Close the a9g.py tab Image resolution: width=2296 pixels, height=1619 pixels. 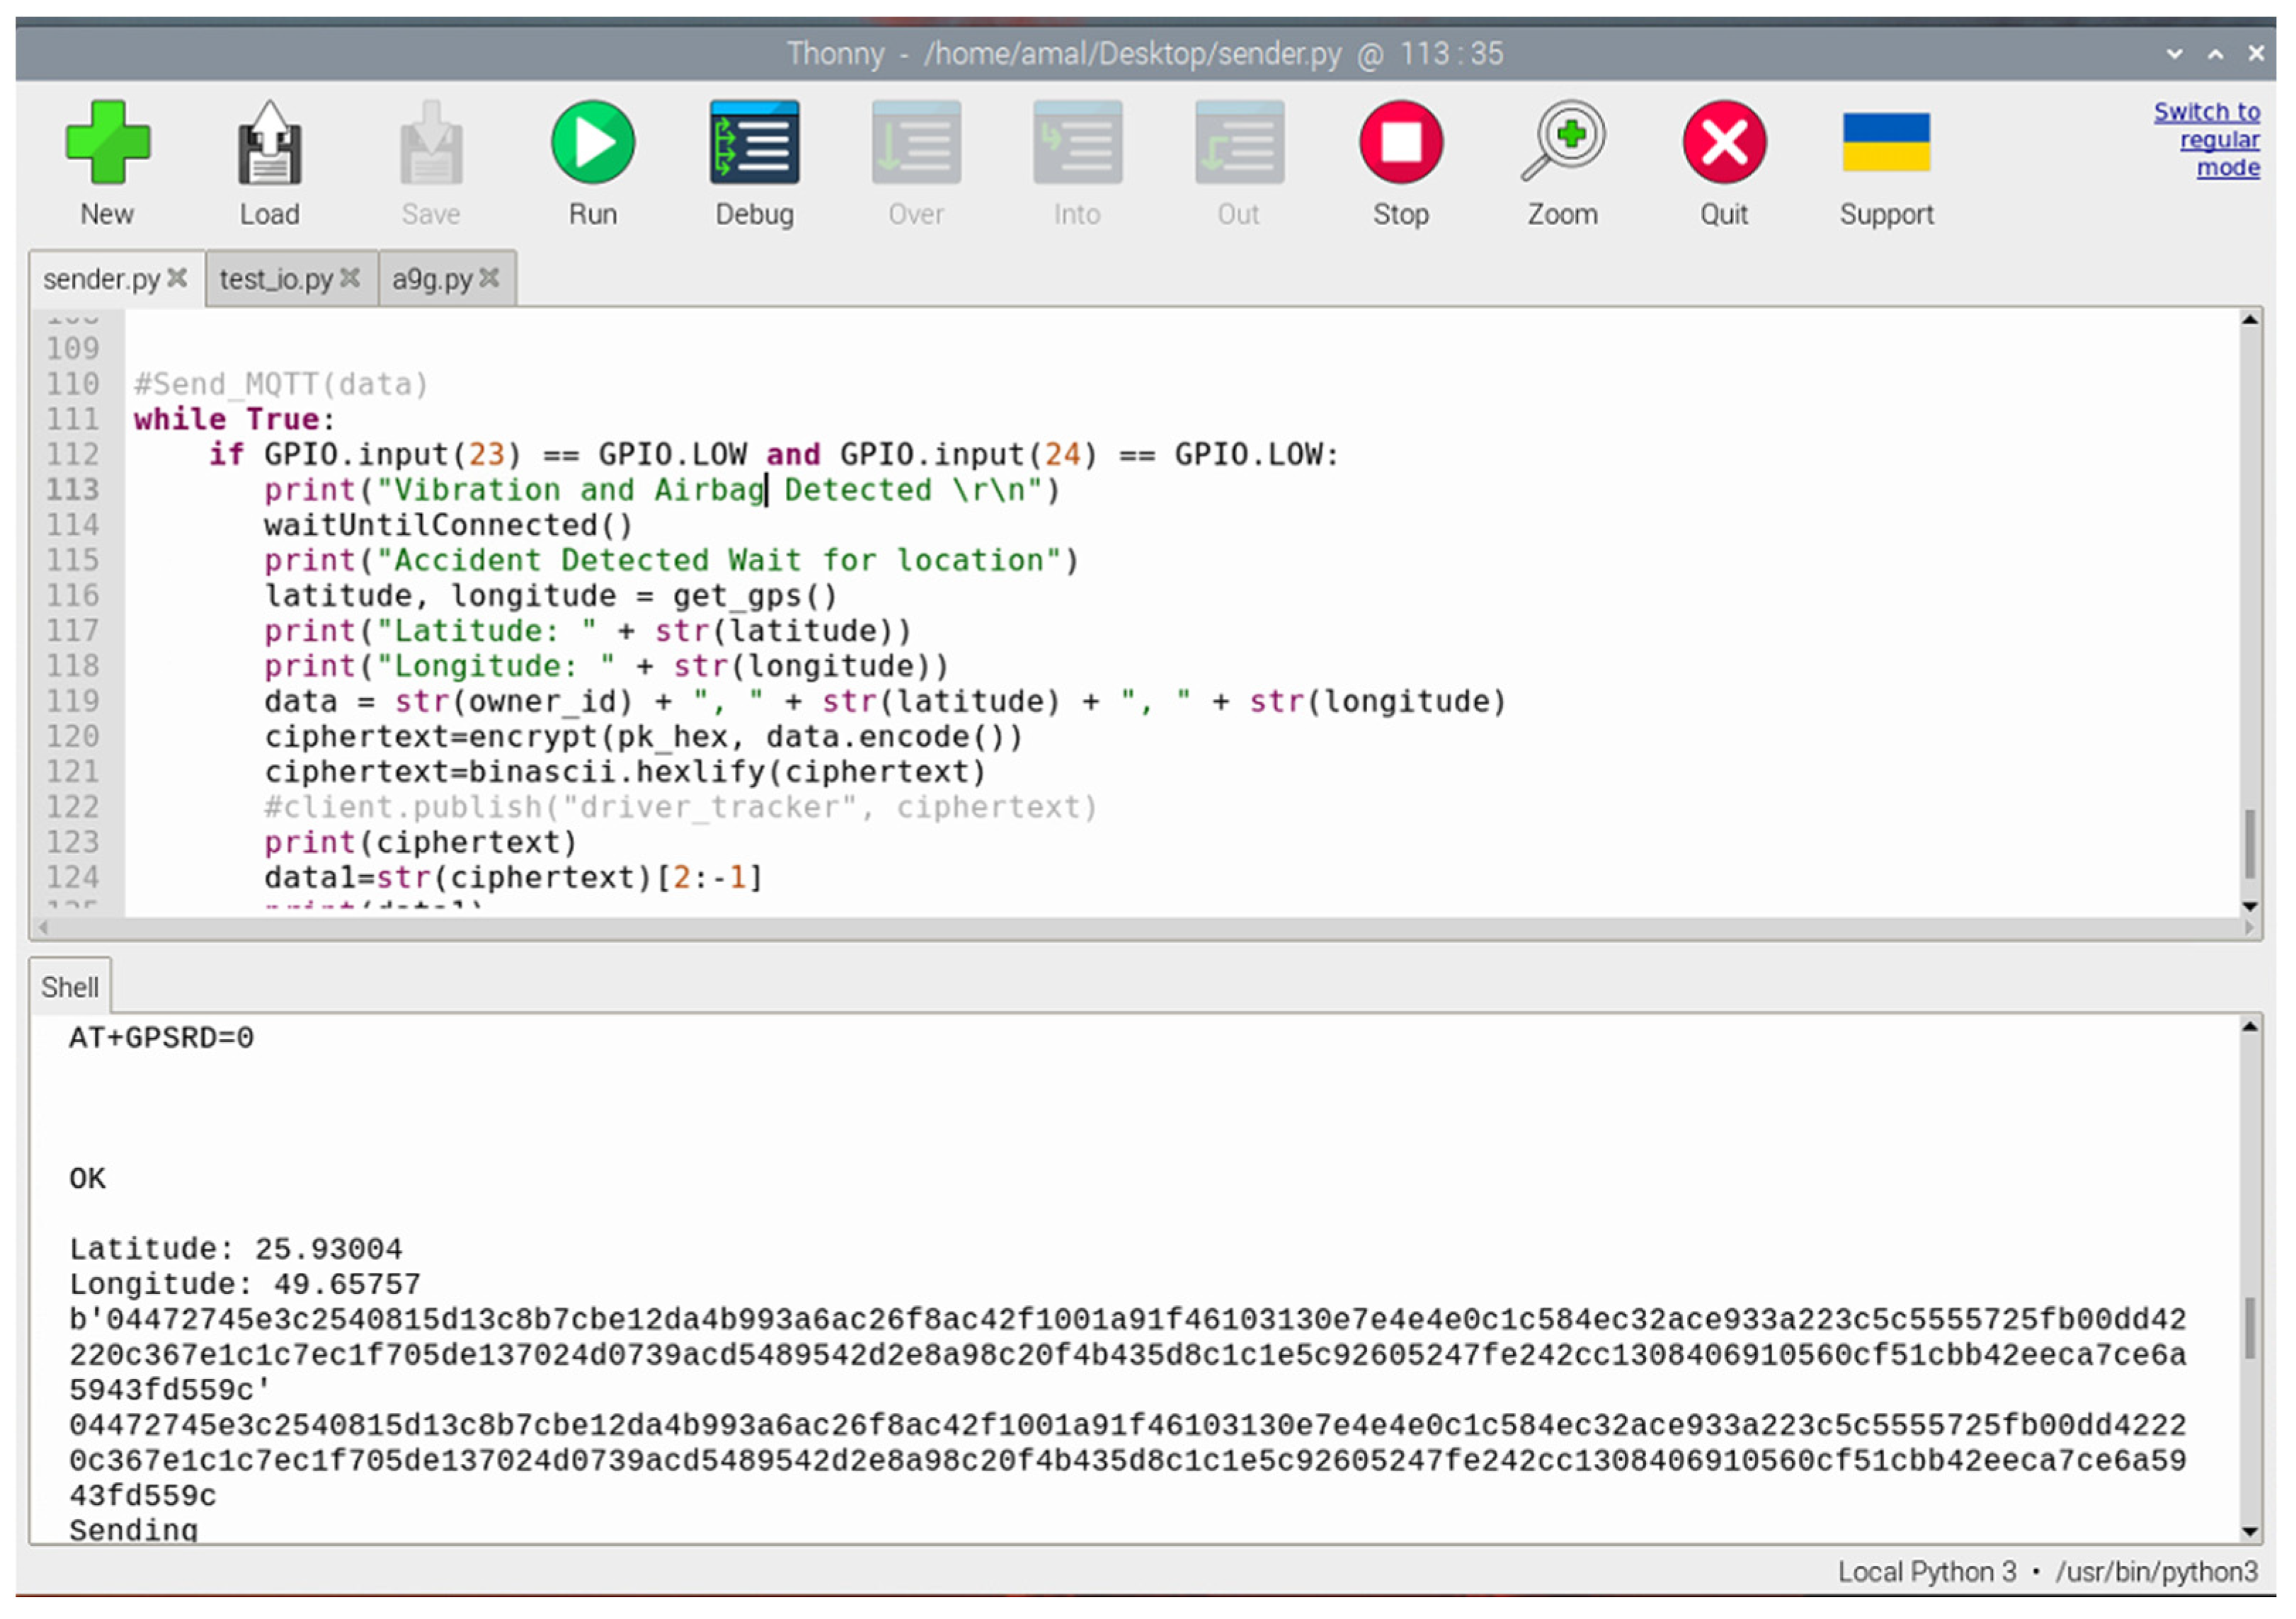pyautogui.click(x=489, y=278)
